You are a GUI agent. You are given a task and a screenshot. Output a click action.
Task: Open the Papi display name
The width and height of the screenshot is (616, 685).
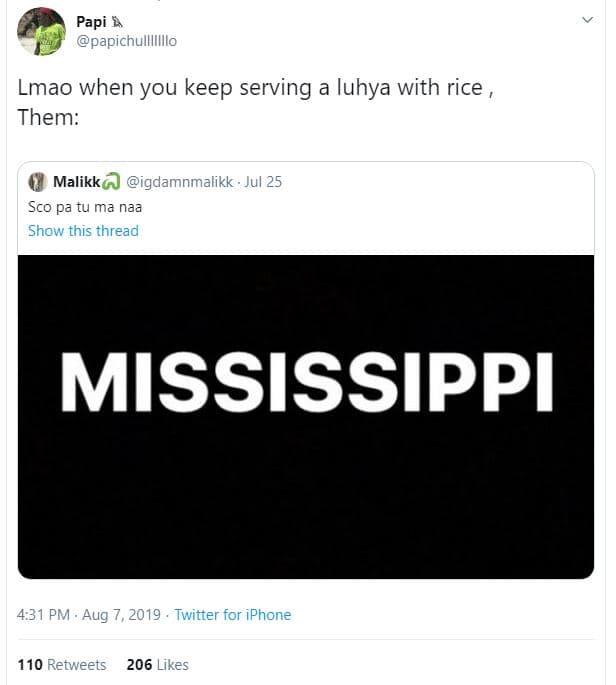pyautogui.click(x=91, y=21)
